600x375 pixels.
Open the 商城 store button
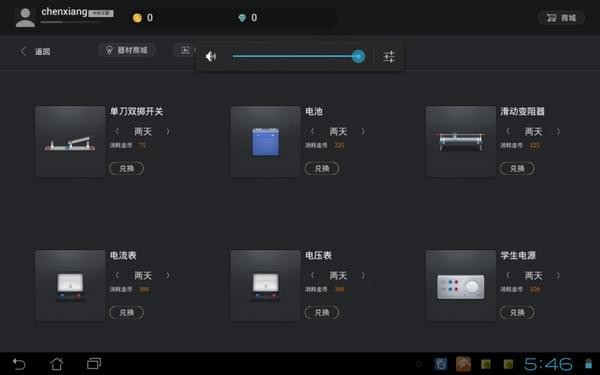(561, 18)
